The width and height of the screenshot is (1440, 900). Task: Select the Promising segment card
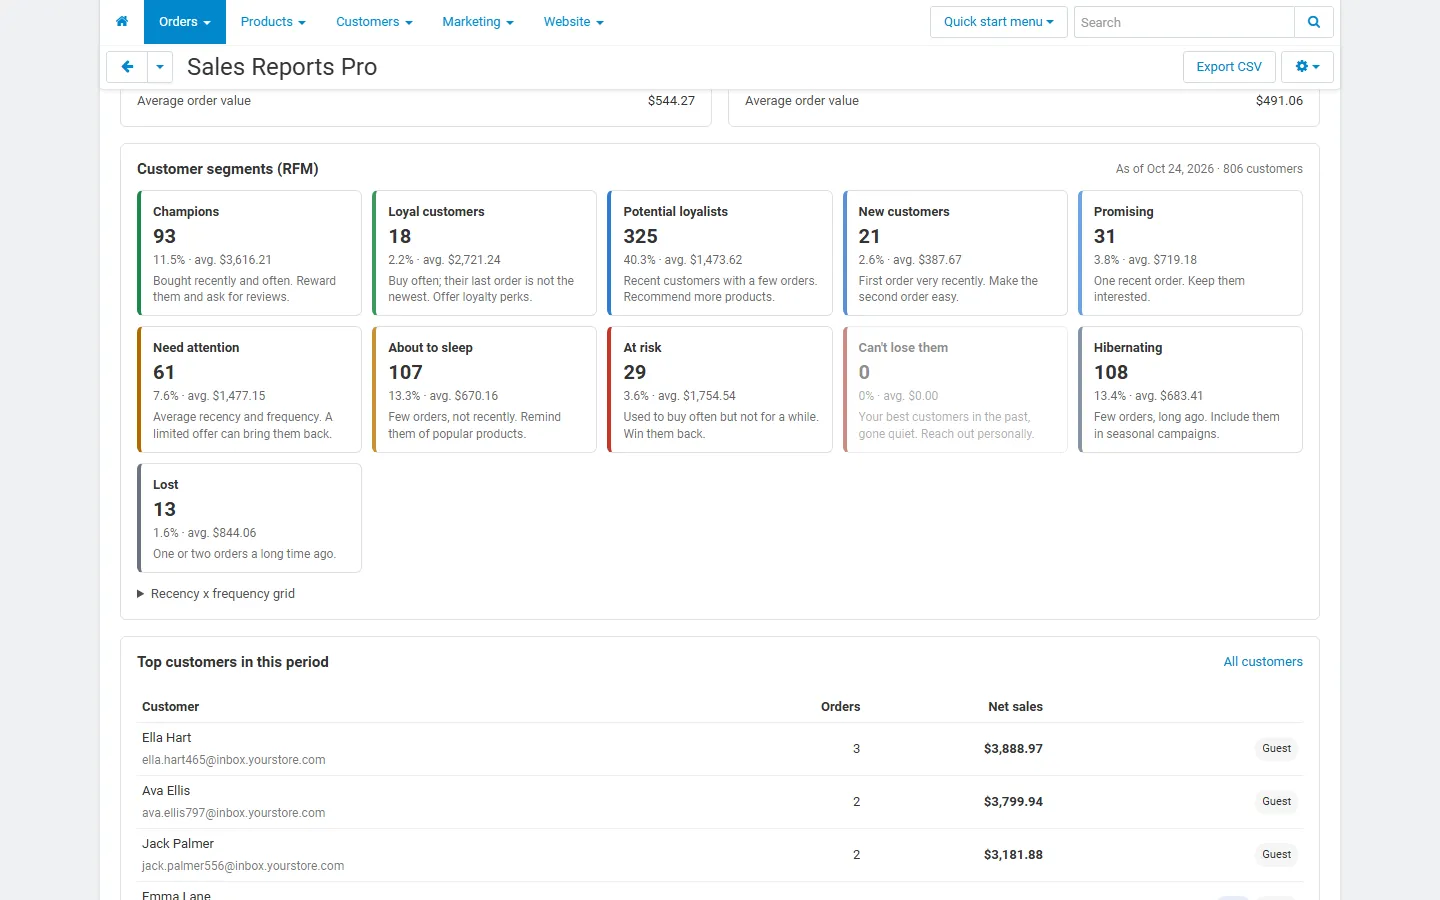(1190, 253)
